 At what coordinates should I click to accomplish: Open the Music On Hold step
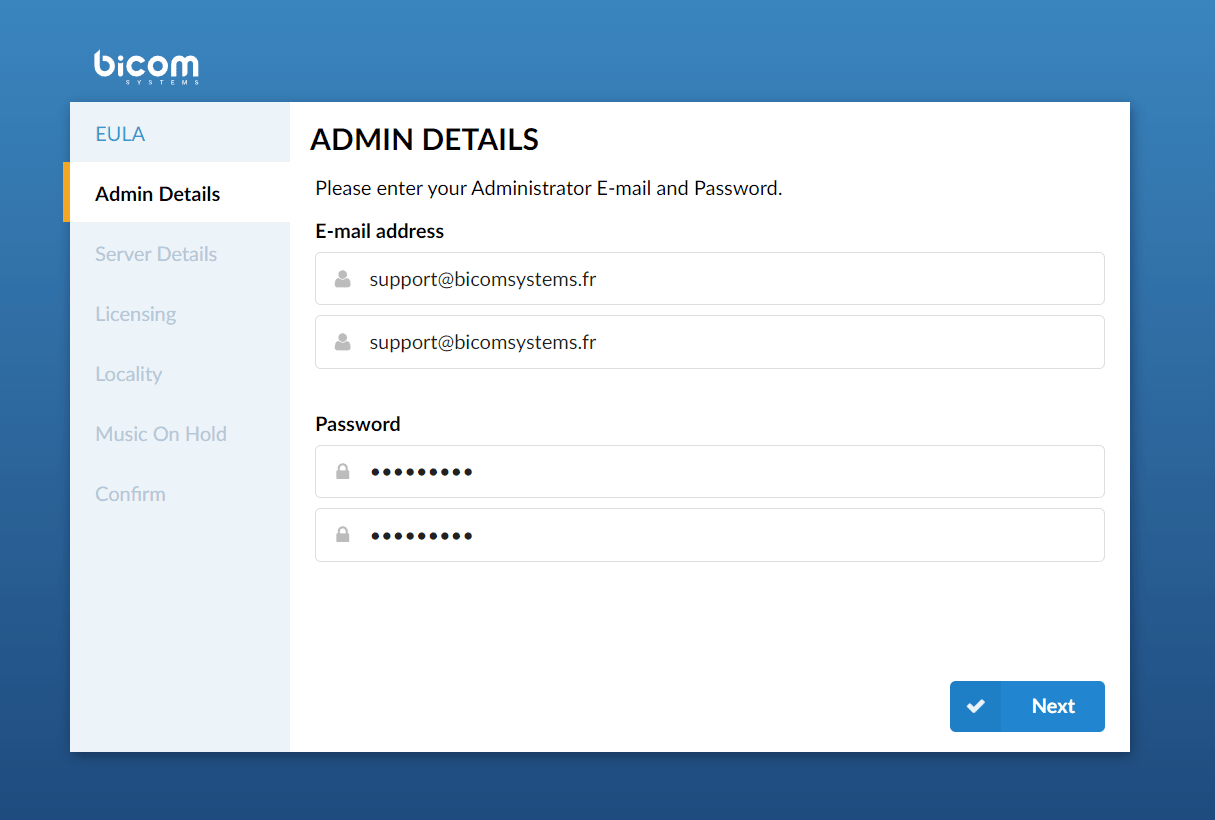[161, 434]
